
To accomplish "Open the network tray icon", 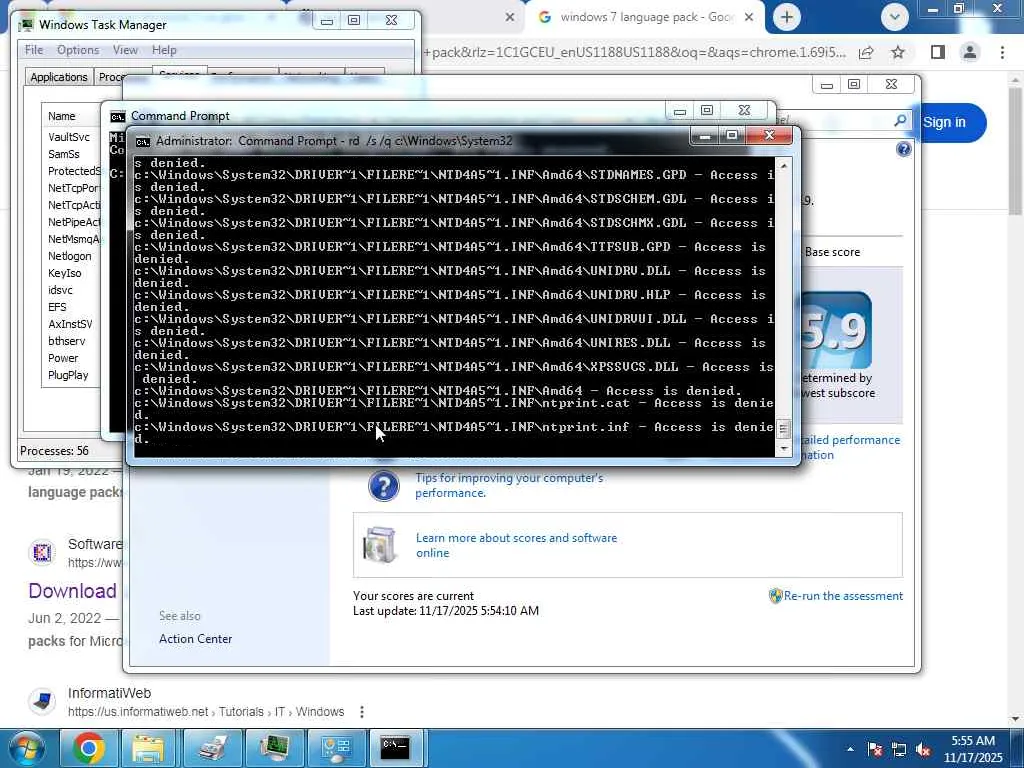I will 899,749.
